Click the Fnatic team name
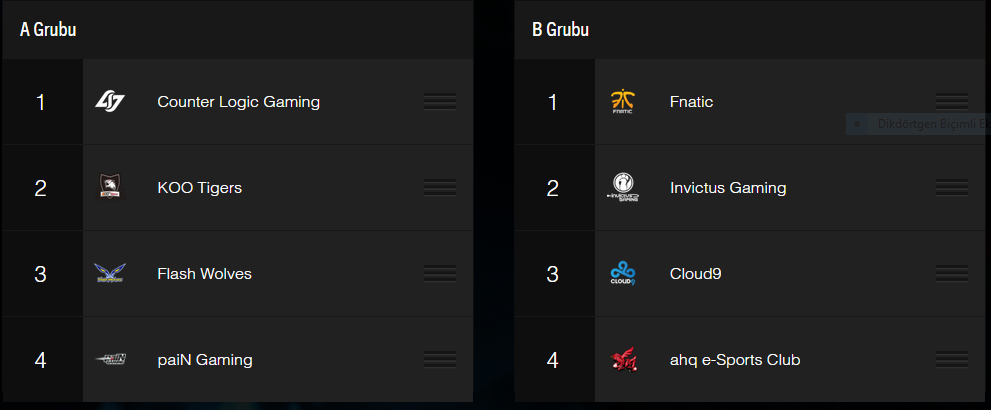Image resolution: width=991 pixels, height=410 pixels. click(691, 102)
